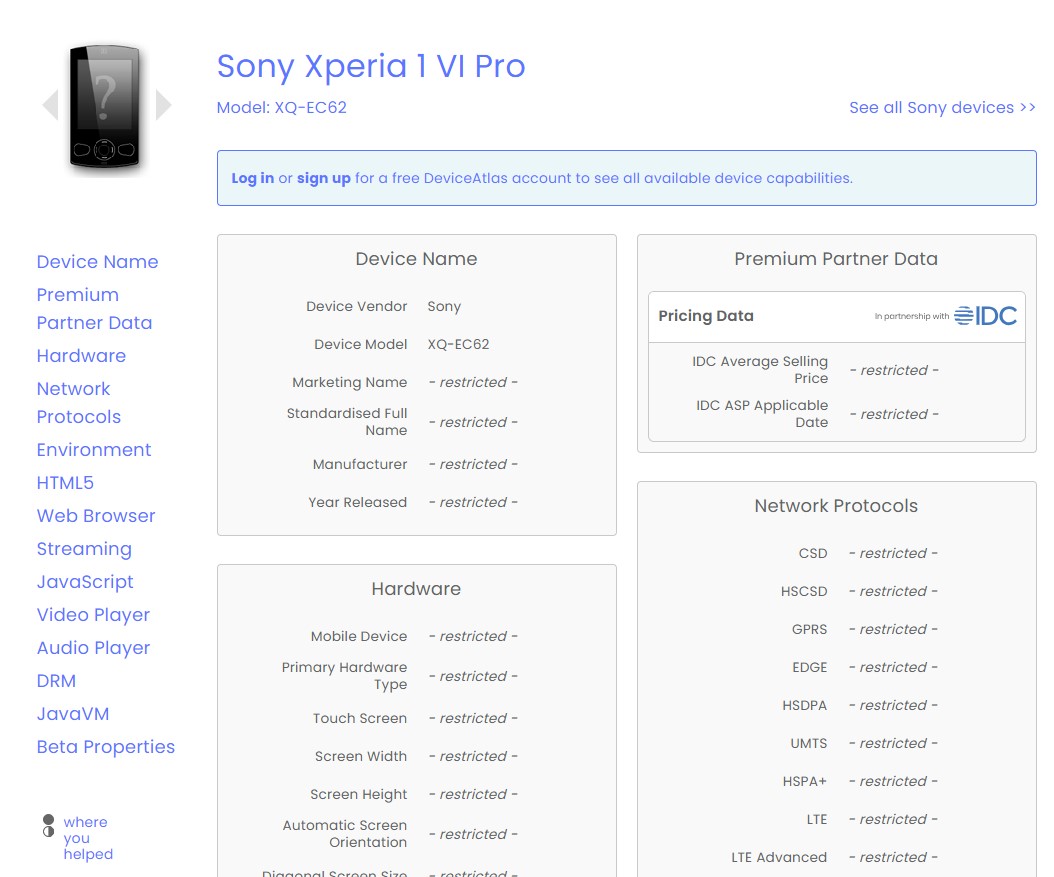Select Video Player in the sidebar
The image size is (1054, 877).
coord(93,614)
